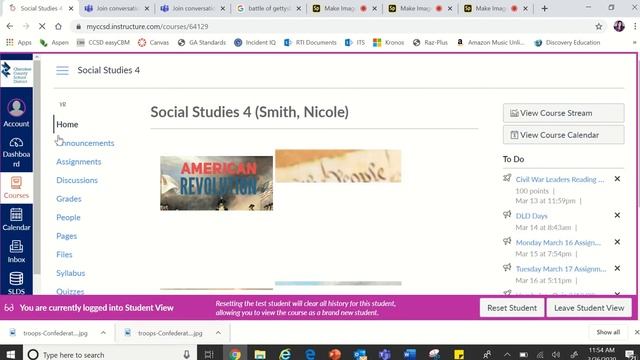Open Kronos bookmark
This screenshot has height=360, width=640.
(x=389, y=42)
